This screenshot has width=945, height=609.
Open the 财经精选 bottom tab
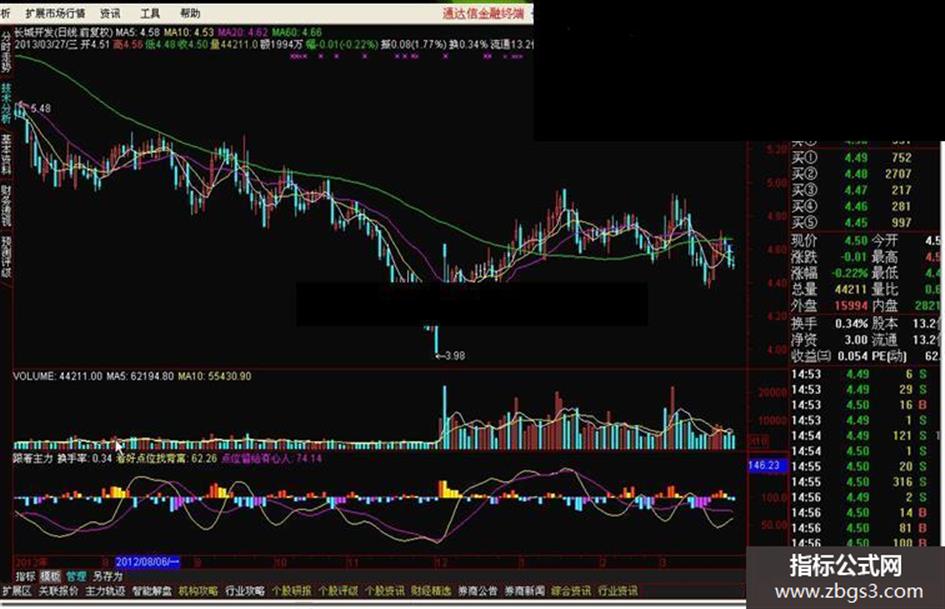(x=431, y=591)
